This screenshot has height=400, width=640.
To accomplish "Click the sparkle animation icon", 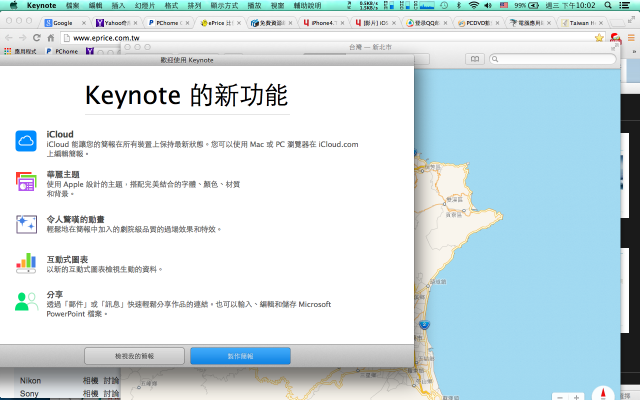I will click(x=26, y=224).
